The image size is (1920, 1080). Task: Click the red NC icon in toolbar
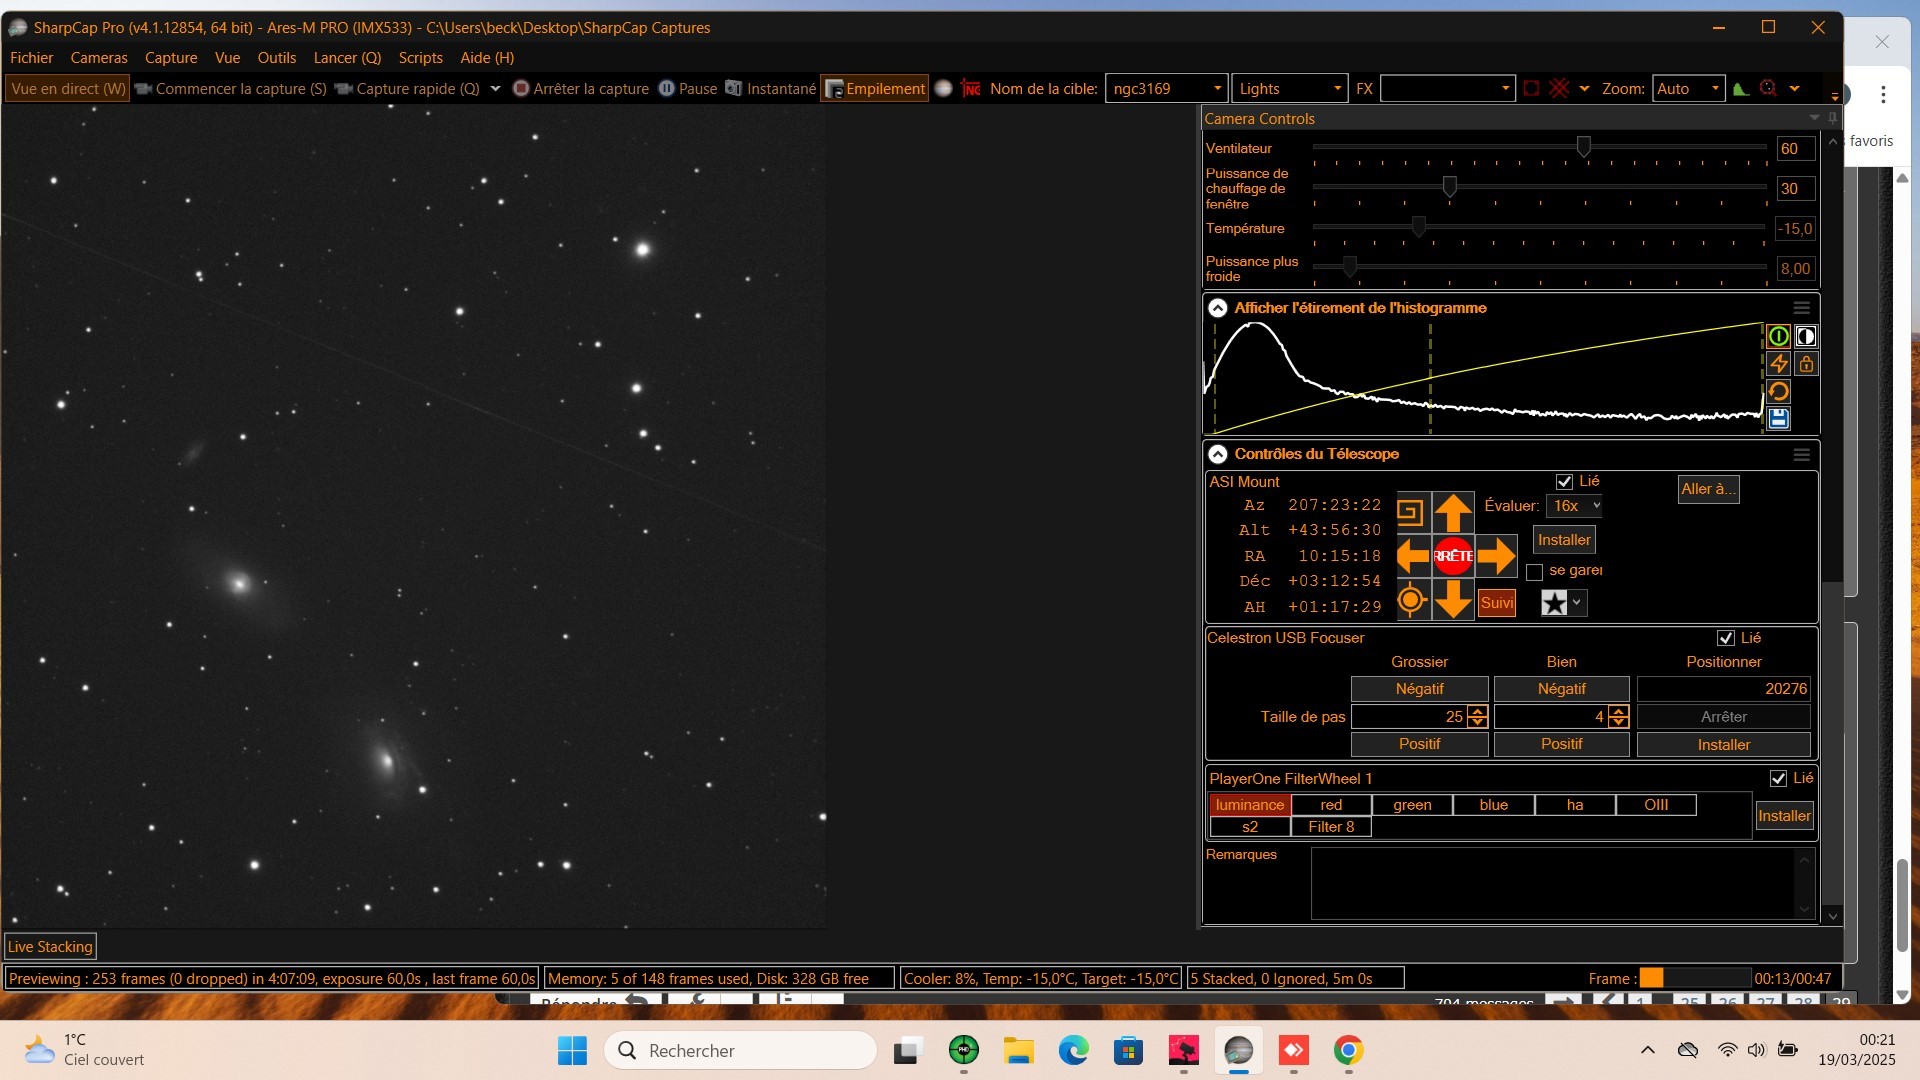pyautogui.click(x=971, y=89)
